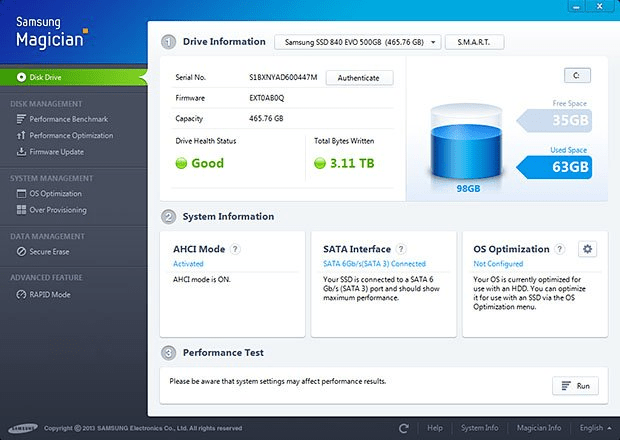
Task: Select Disk Drive in the sidebar
Action: tap(74, 77)
